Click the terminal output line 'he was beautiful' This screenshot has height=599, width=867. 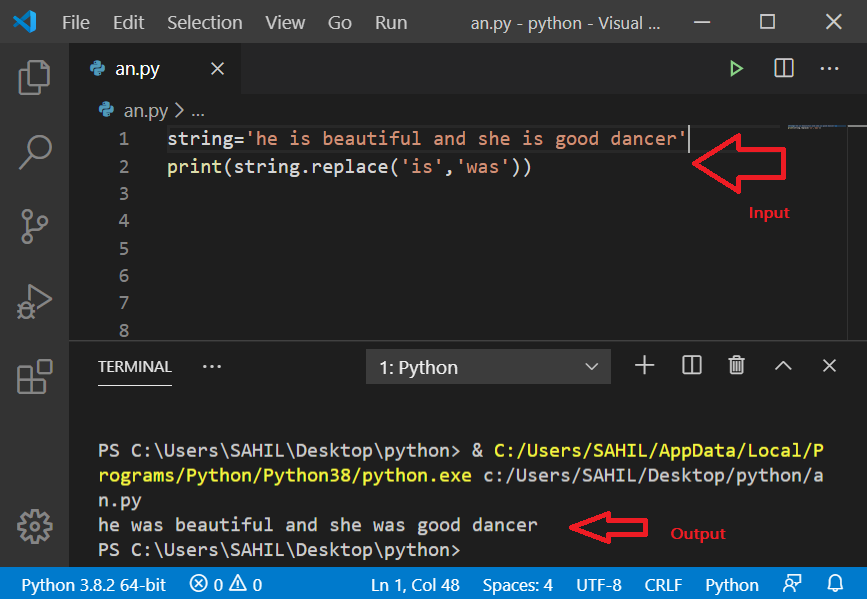(317, 524)
